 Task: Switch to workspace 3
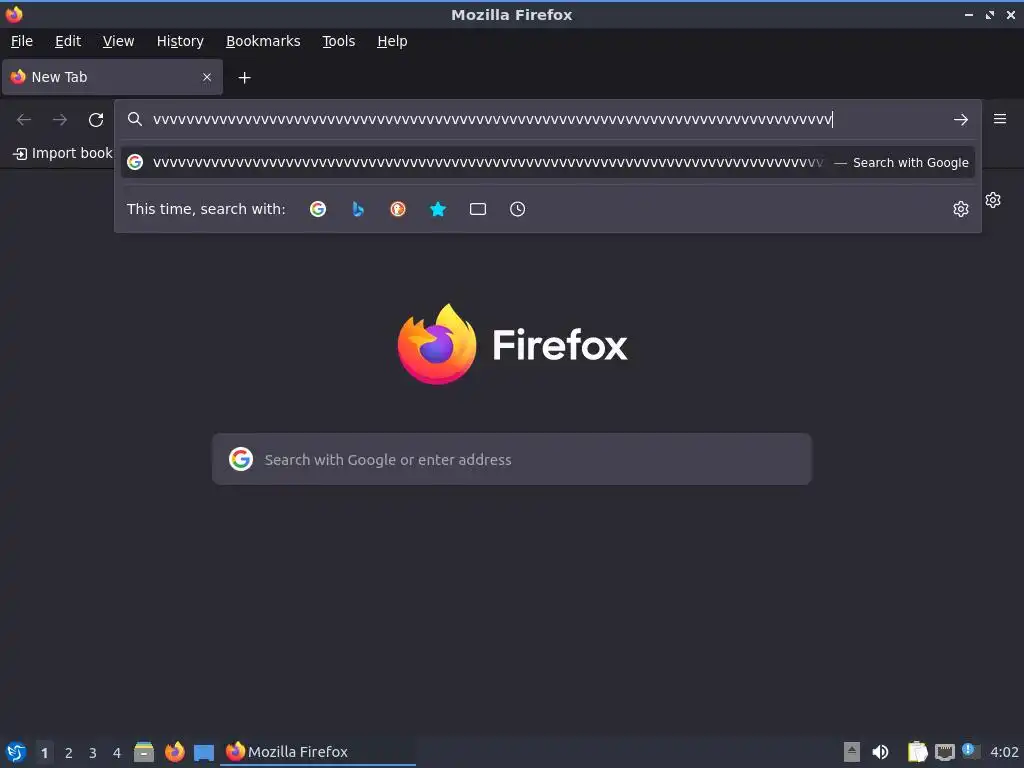click(x=93, y=753)
